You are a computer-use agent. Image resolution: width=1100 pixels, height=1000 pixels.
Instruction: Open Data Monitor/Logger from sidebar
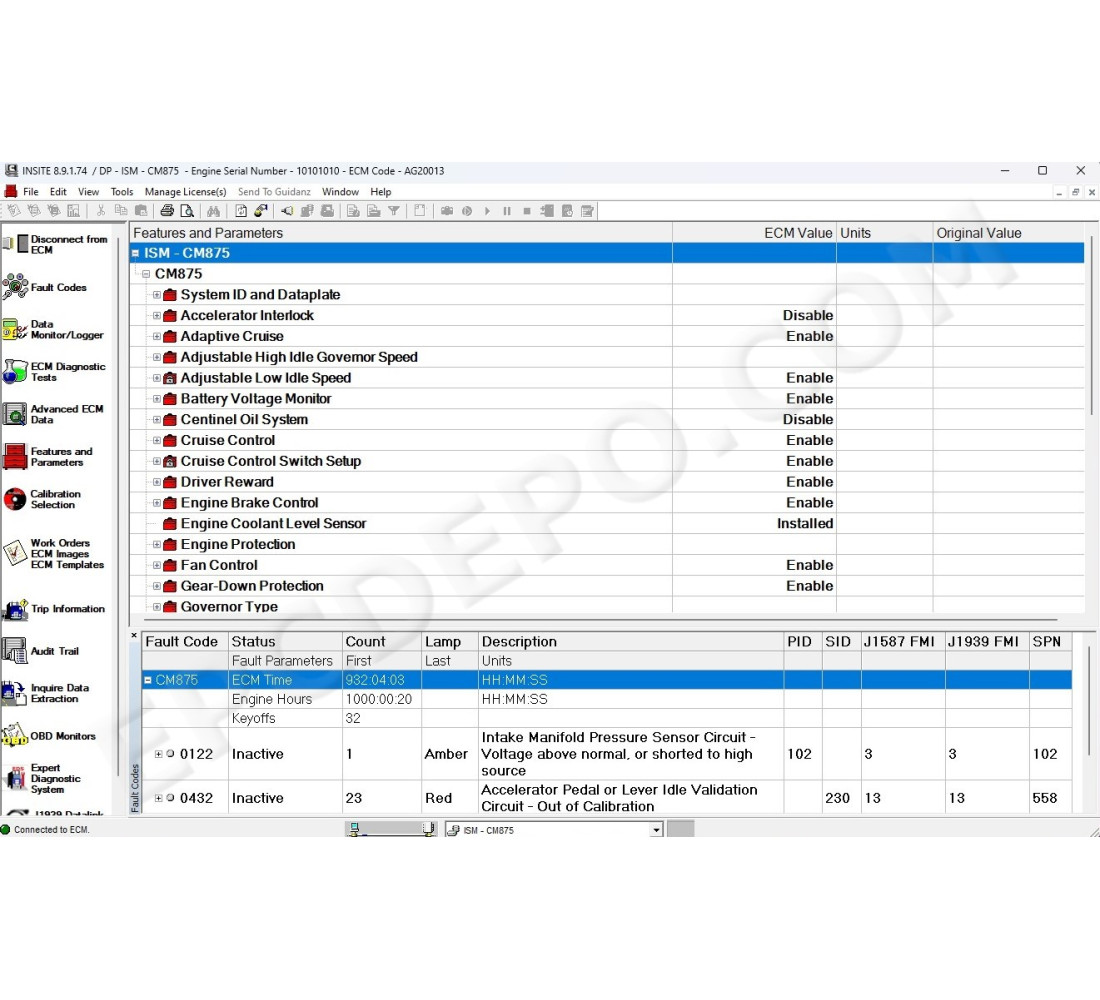point(15,330)
